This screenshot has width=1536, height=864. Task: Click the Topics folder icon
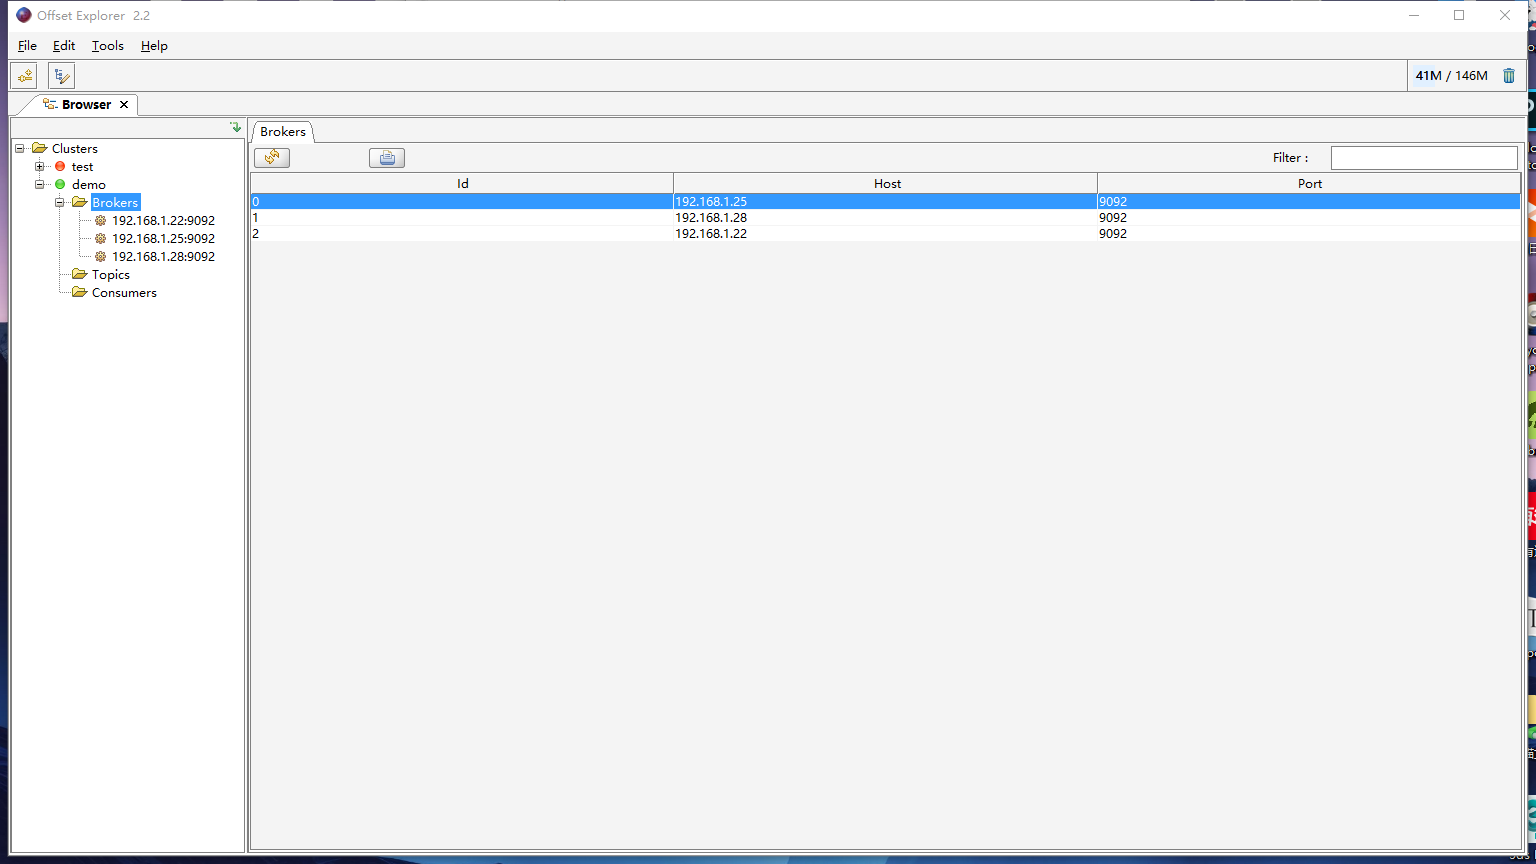click(80, 274)
